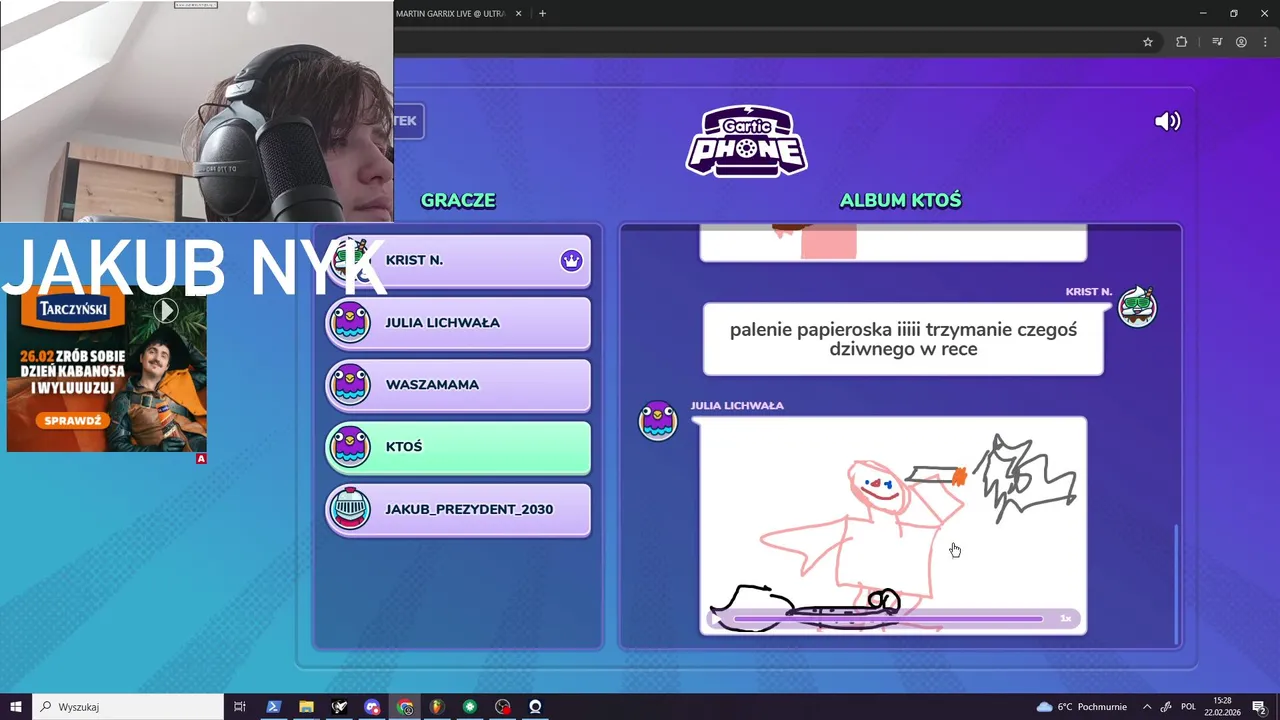
Task: Open the clock showing 15:28
Action: coord(1222,707)
